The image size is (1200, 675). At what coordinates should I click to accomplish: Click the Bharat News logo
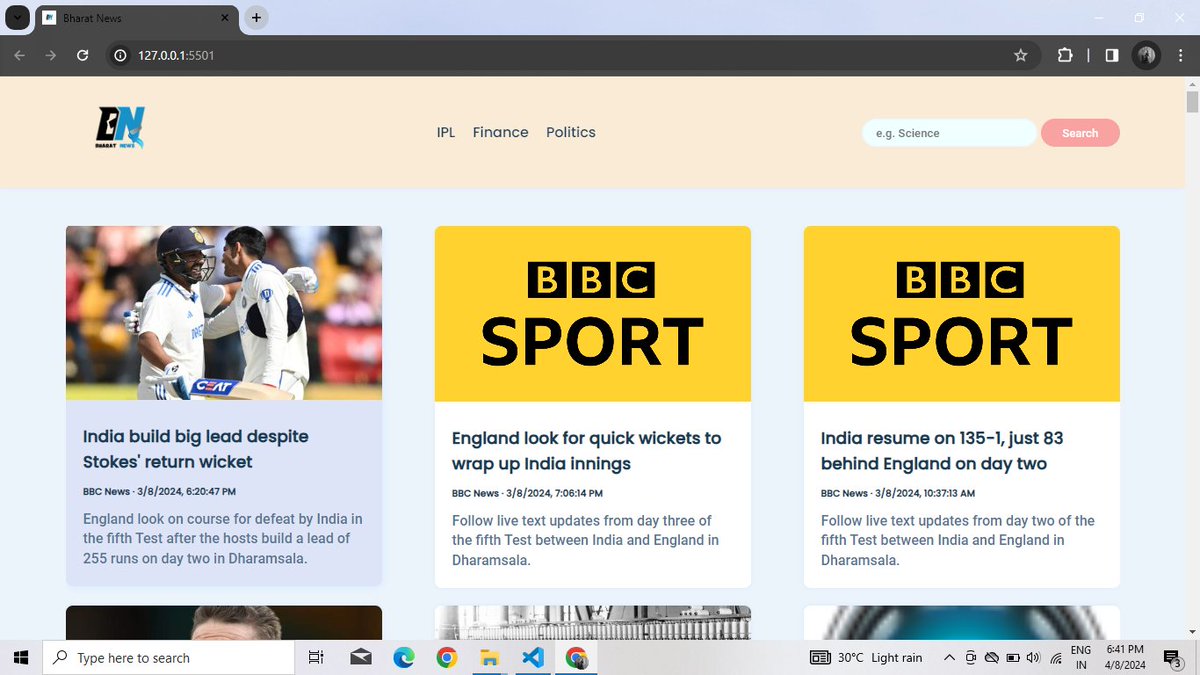tap(120, 129)
